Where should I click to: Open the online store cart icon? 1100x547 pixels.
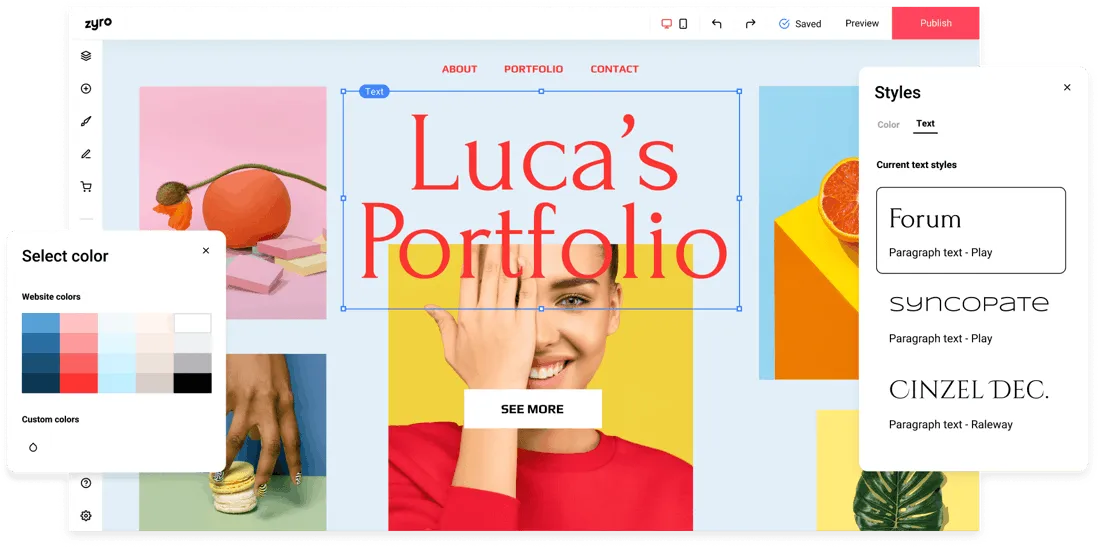[86, 187]
